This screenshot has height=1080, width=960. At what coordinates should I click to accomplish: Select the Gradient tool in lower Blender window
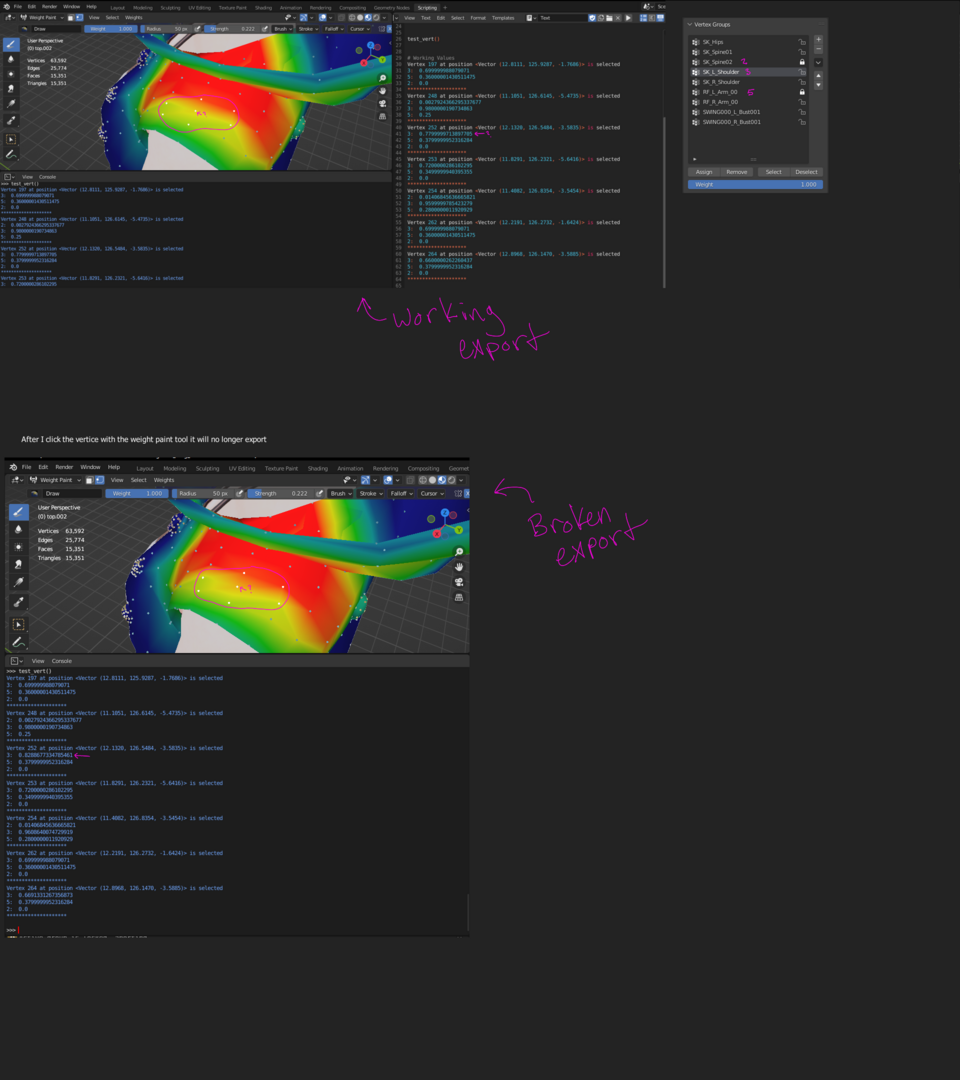click(x=19, y=582)
